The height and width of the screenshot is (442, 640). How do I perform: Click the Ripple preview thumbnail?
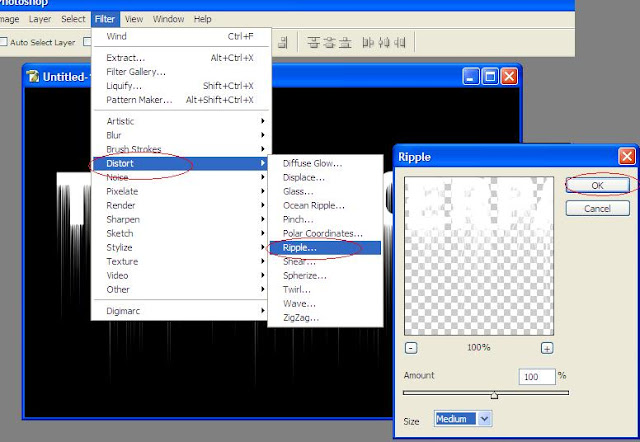(x=479, y=256)
